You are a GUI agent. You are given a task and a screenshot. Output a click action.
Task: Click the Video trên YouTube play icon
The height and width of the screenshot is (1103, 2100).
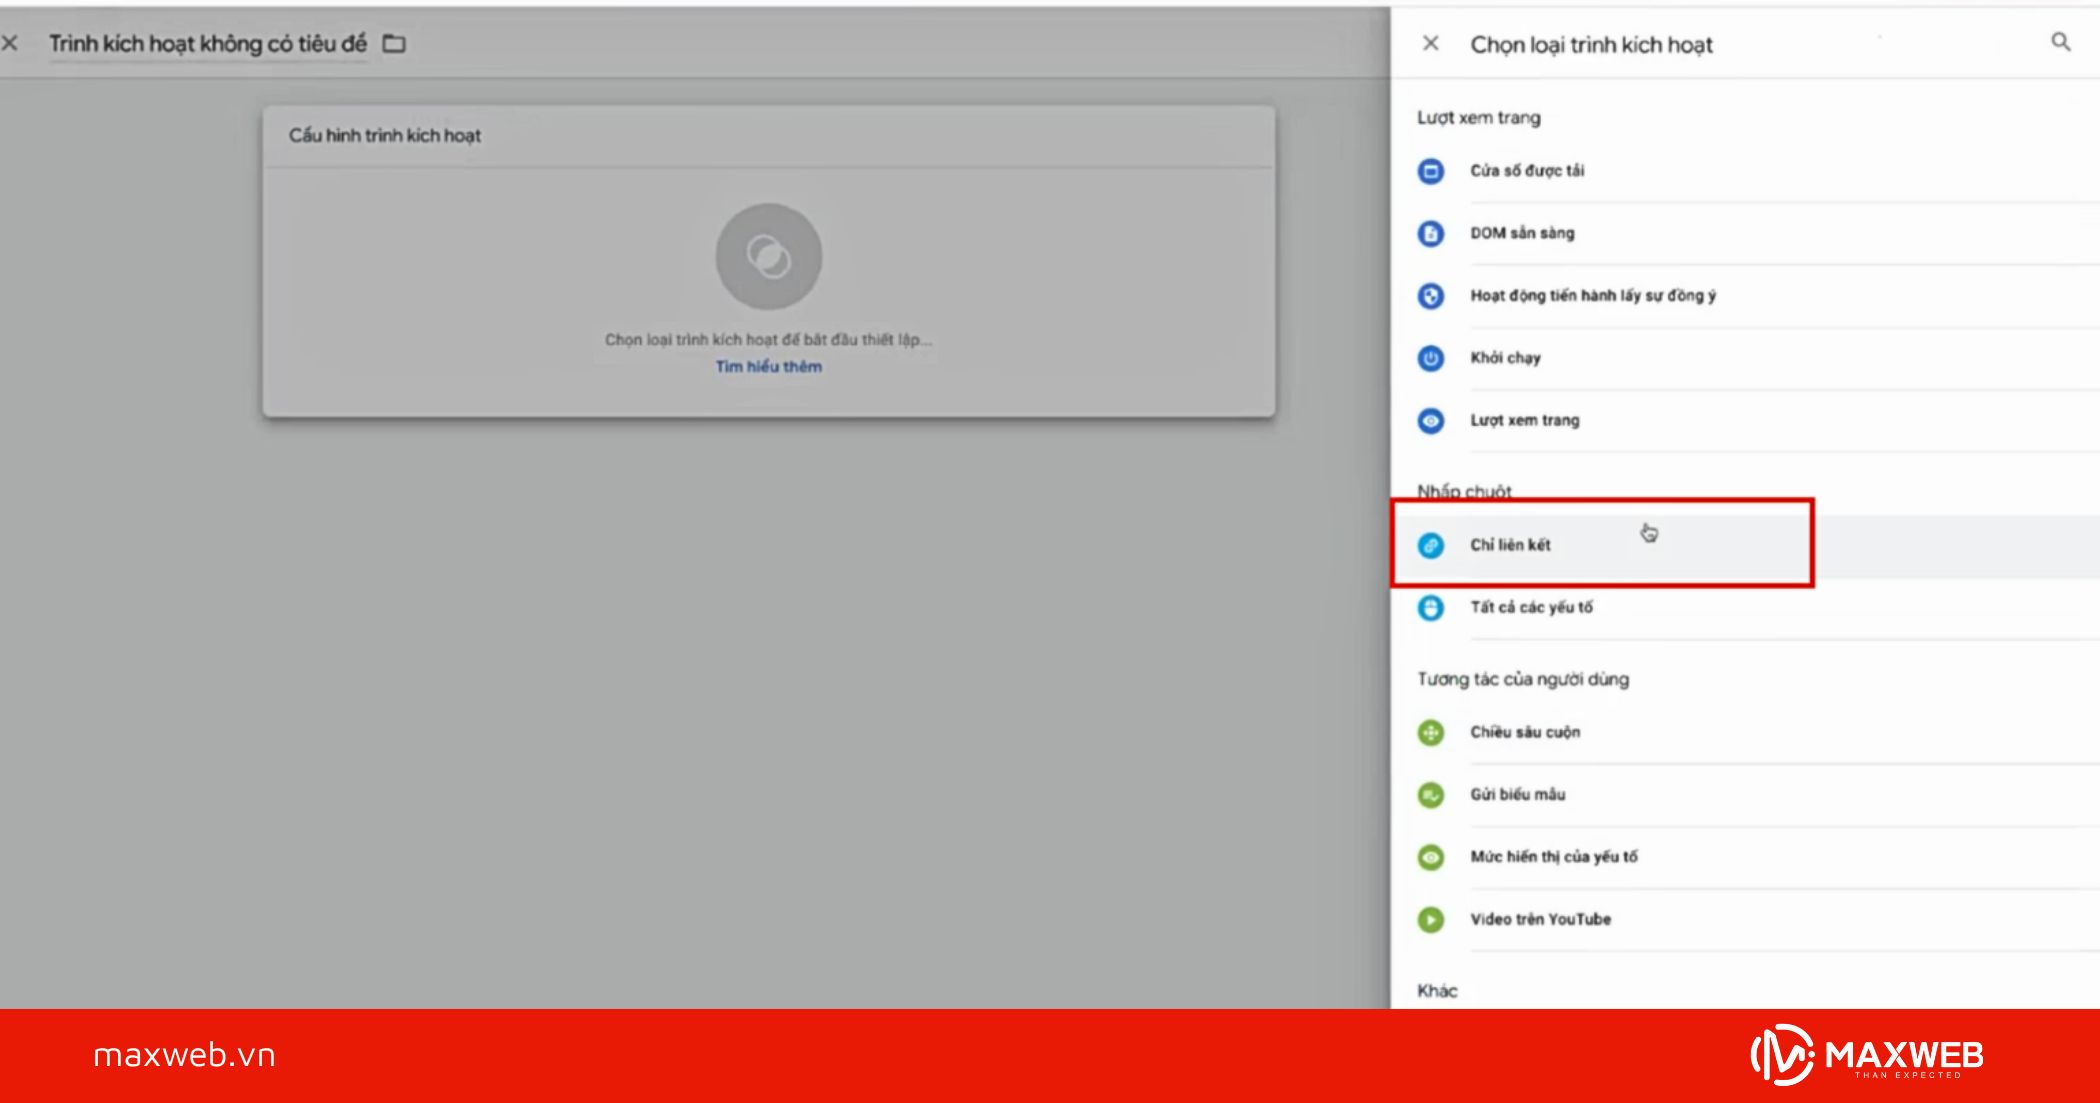click(1431, 919)
